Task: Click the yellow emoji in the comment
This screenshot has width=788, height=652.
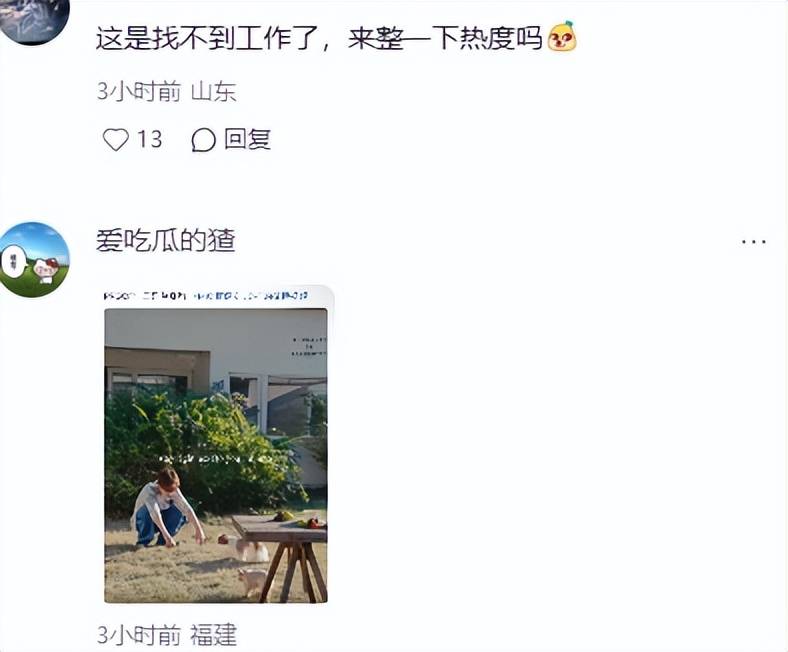Action: 561,36
